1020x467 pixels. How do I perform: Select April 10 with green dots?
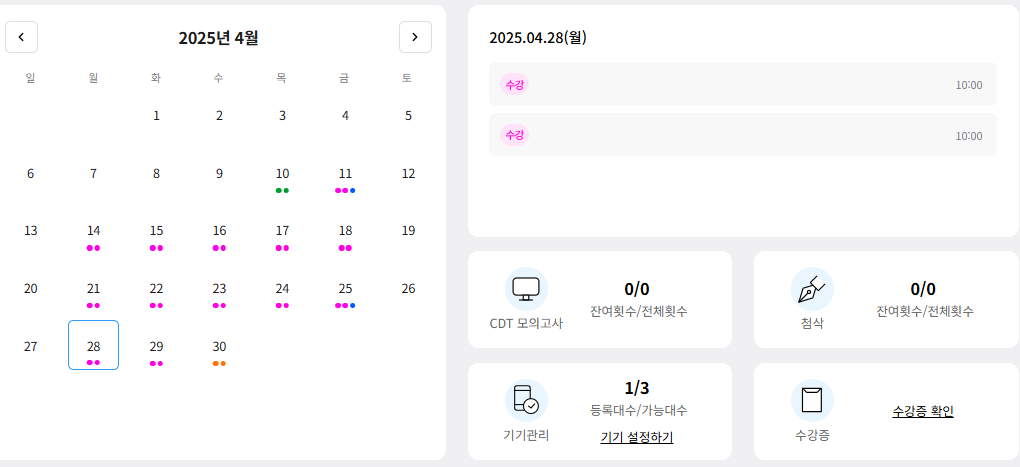(x=282, y=180)
